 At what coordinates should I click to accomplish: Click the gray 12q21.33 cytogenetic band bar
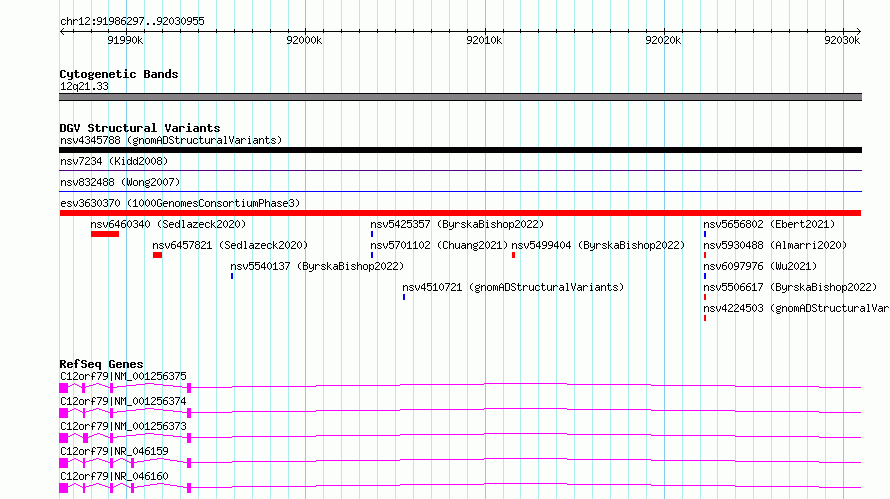coord(460,97)
